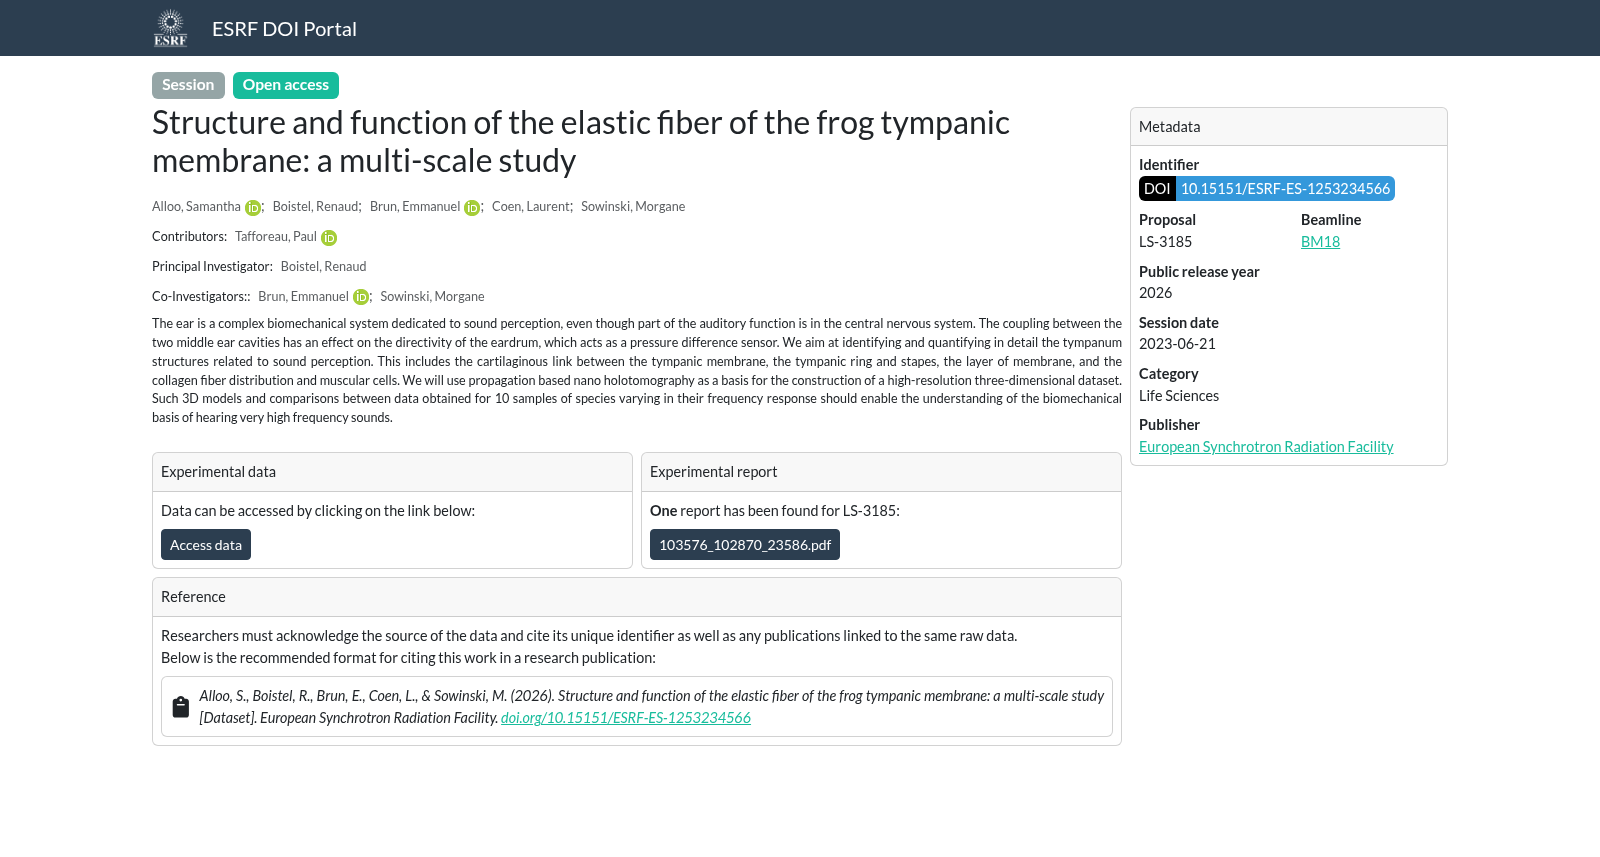Copy citation using the clipboard icon
This screenshot has height=857, width=1600.
click(x=181, y=707)
